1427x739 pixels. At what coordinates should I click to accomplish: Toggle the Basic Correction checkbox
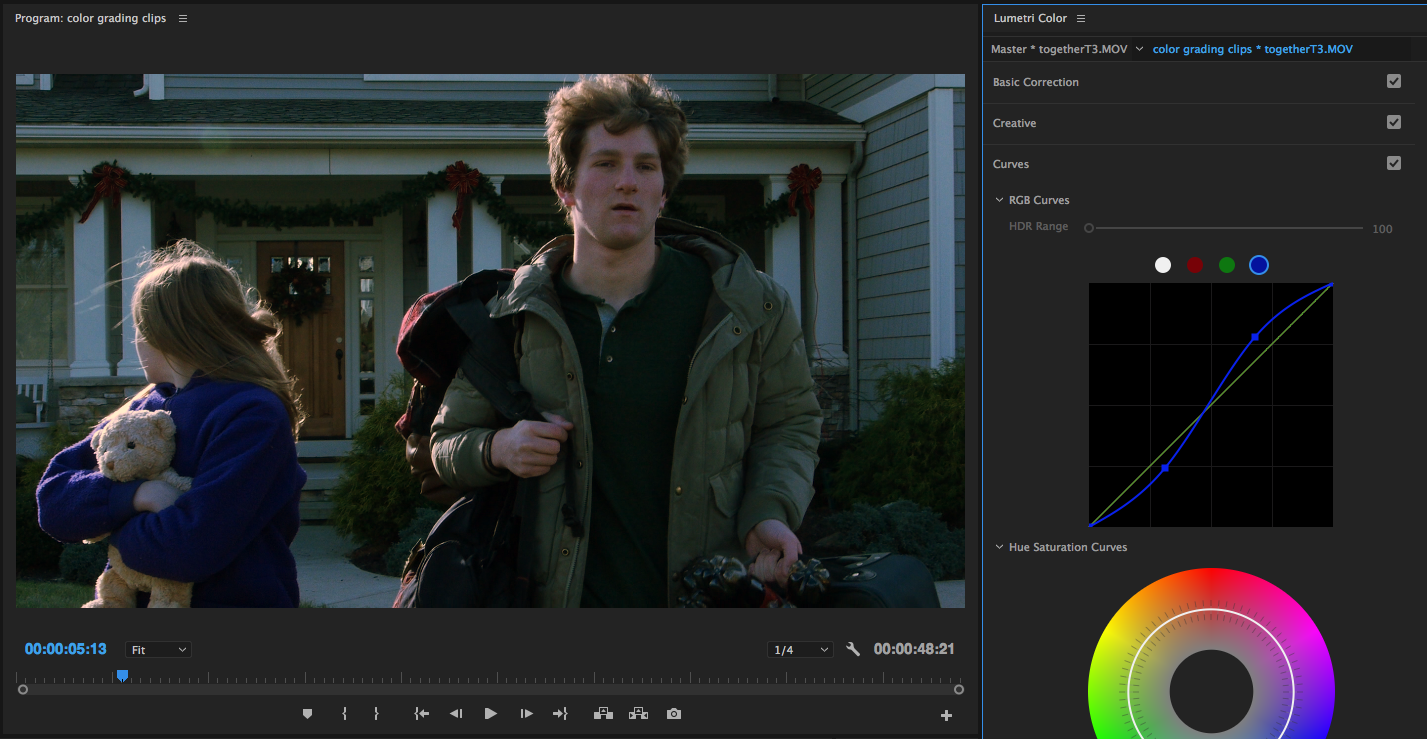point(1393,81)
